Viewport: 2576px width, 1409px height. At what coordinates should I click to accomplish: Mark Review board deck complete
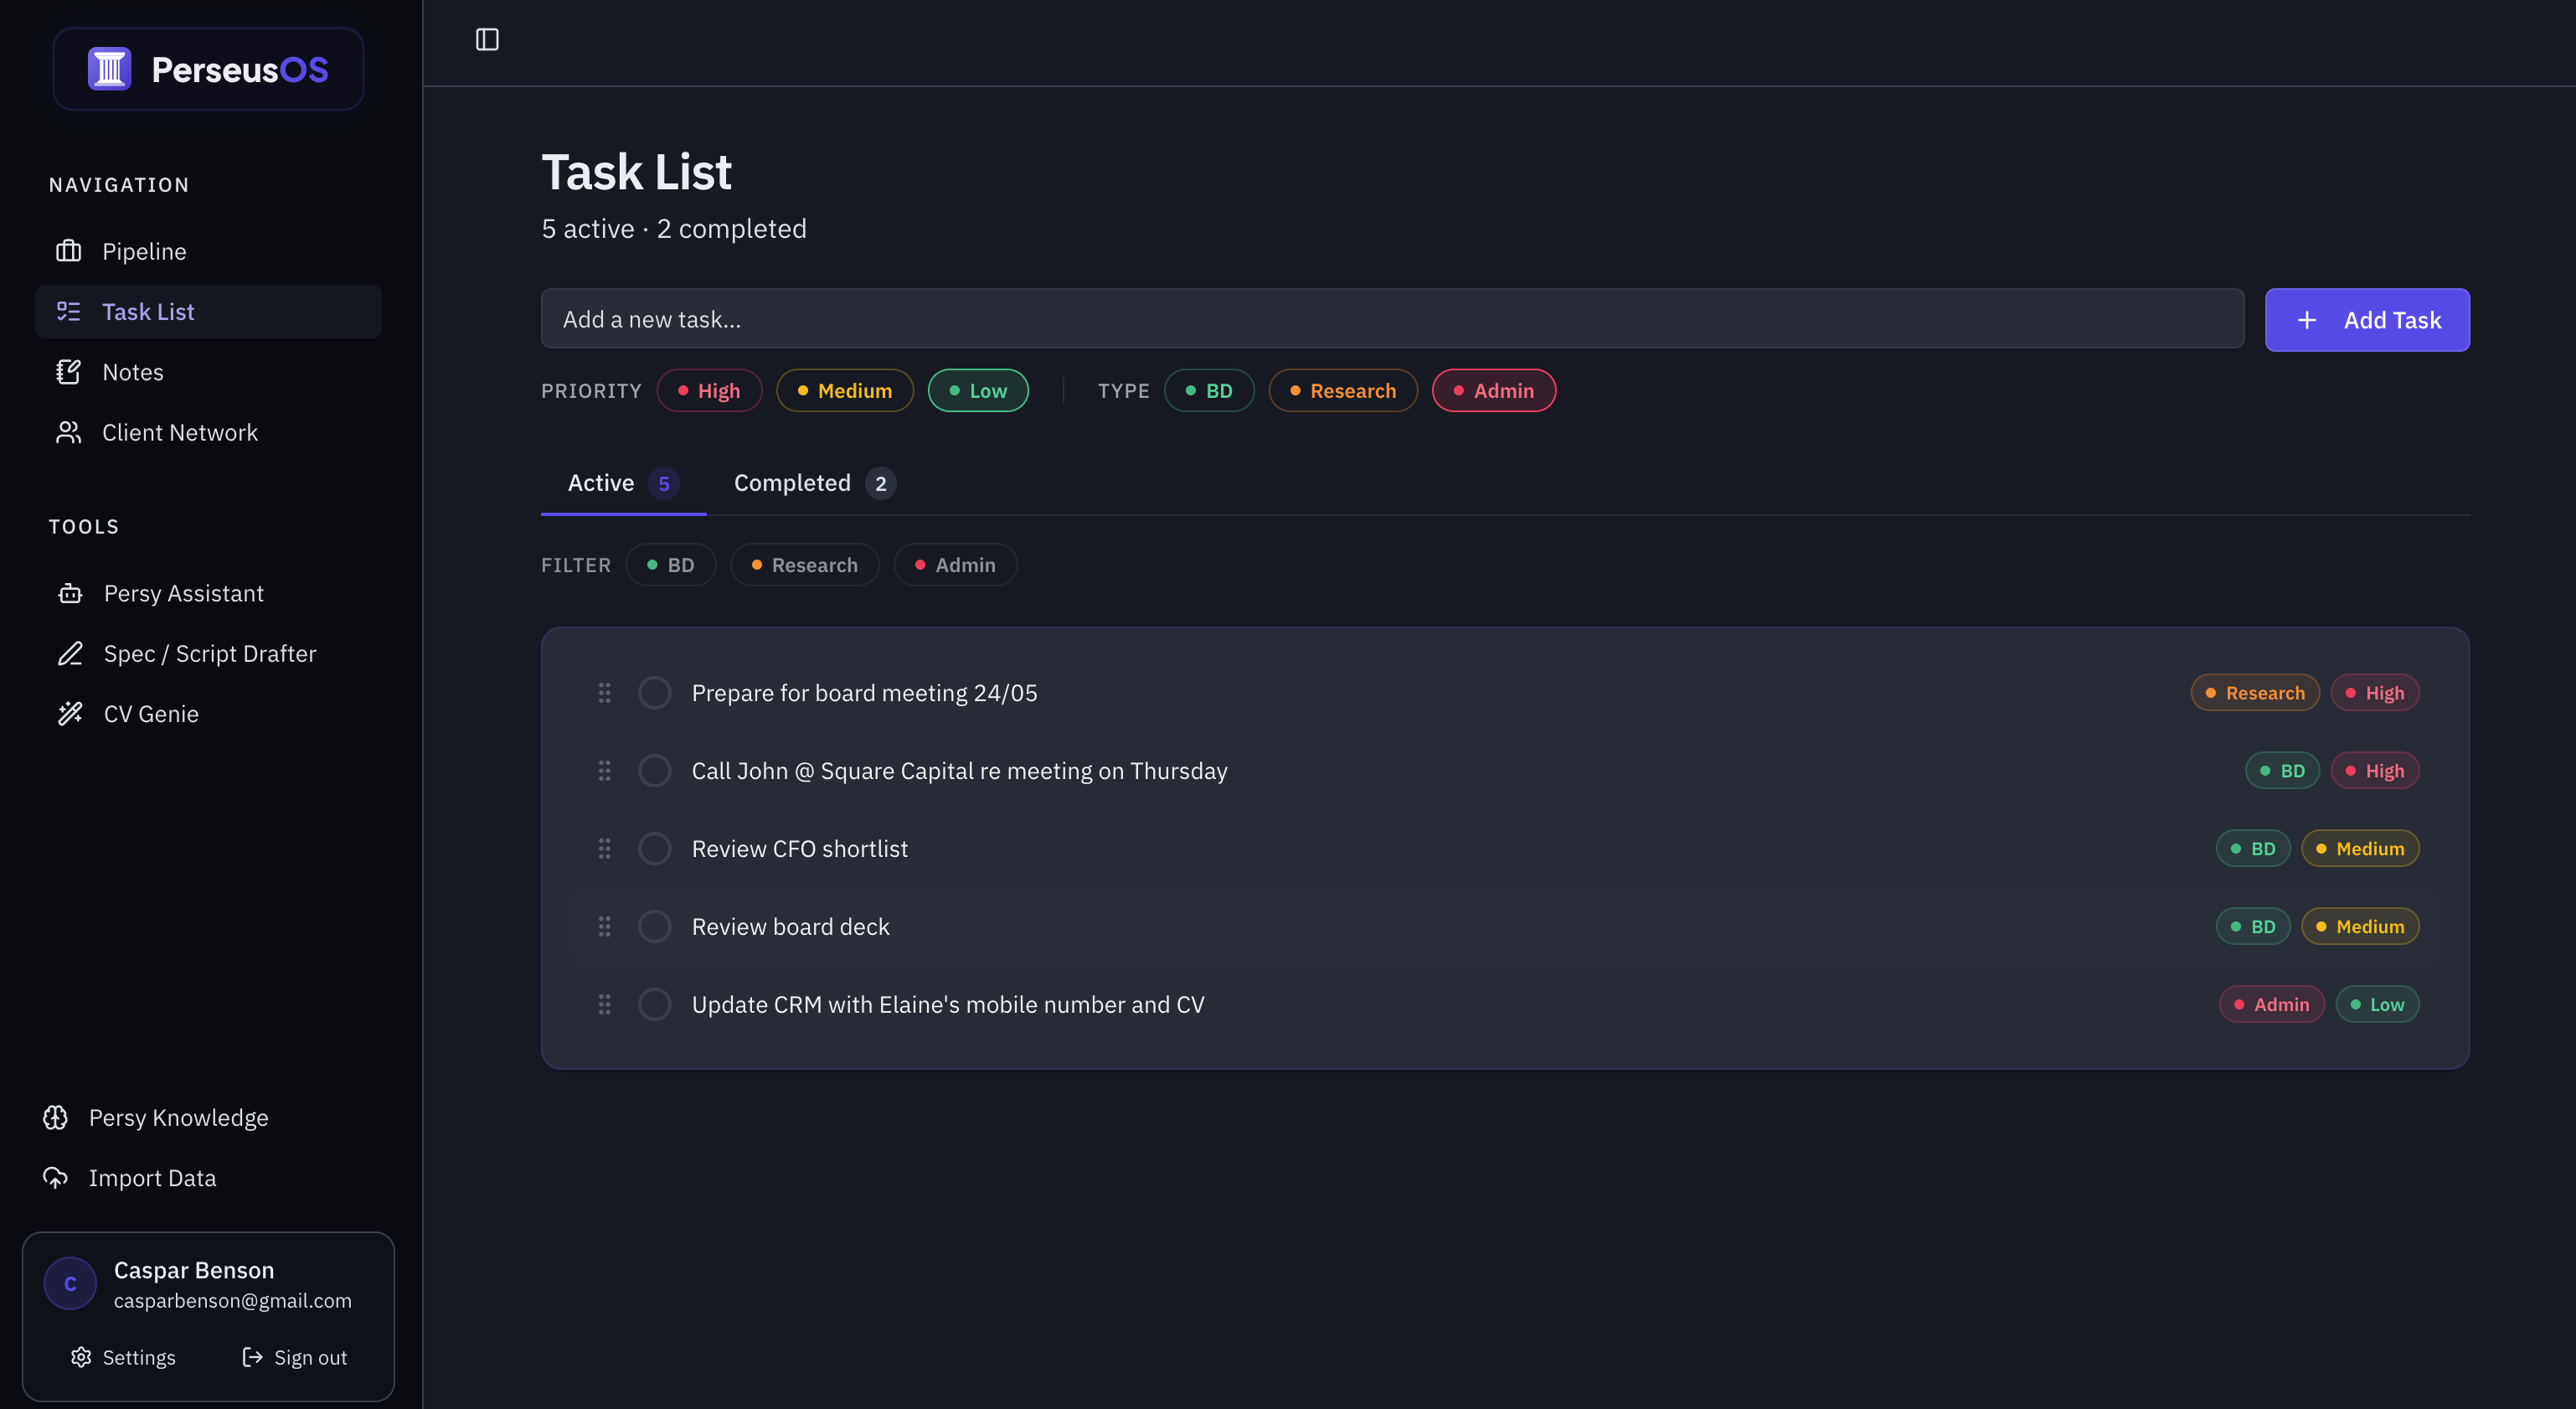point(655,926)
